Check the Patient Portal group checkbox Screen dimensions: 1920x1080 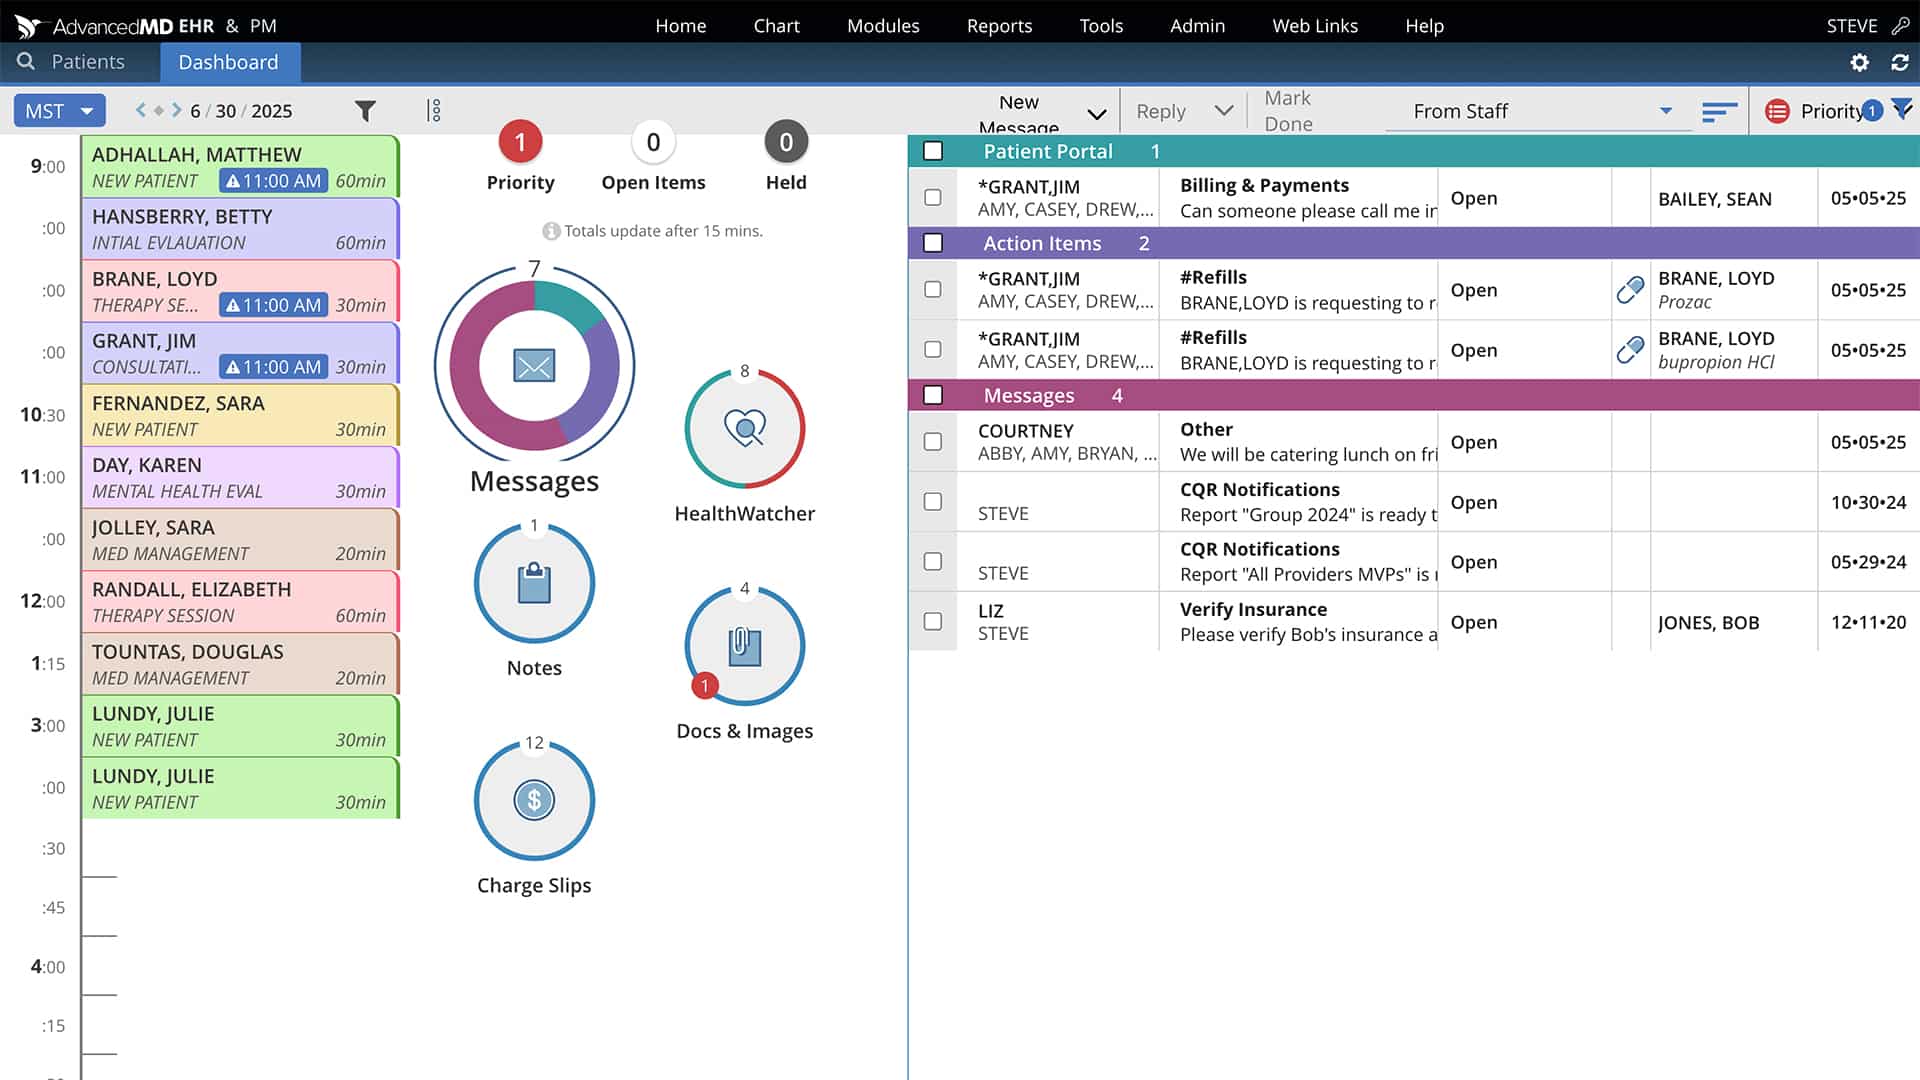click(933, 151)
